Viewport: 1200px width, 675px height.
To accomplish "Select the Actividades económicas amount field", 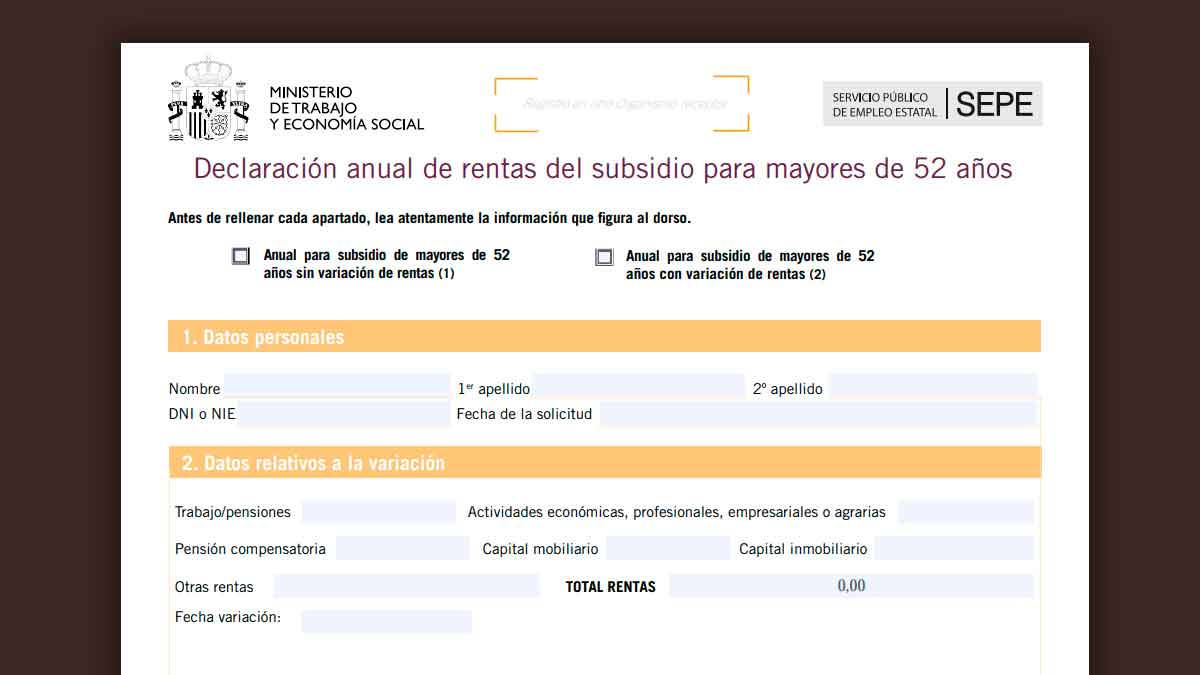I will point(965,512).
